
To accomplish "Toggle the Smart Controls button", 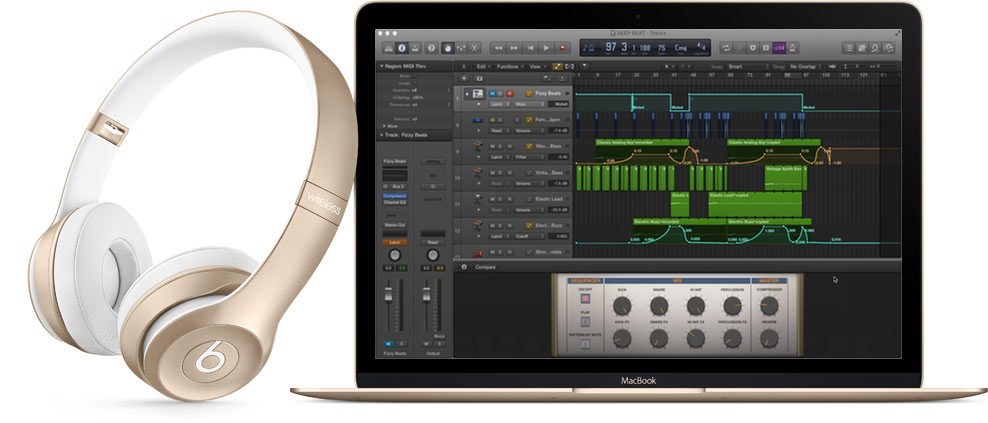I will pyautogui.click(x=447, y=47).
